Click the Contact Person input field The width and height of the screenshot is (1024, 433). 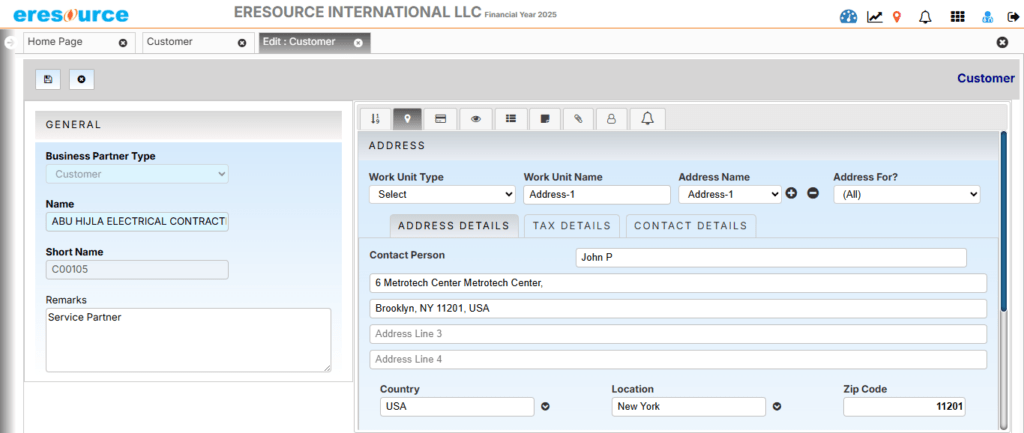(x=770, y=258)
